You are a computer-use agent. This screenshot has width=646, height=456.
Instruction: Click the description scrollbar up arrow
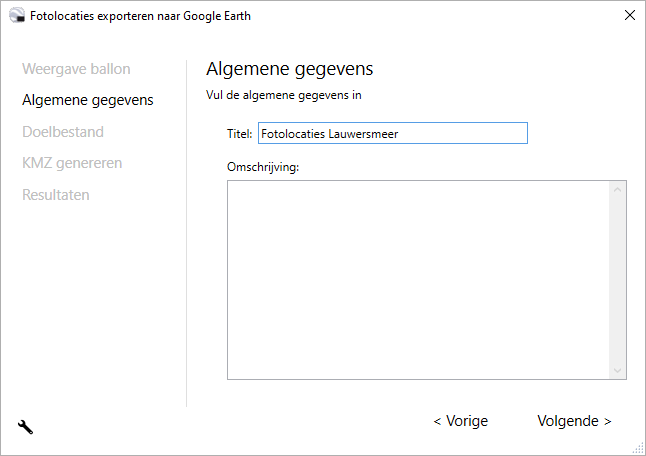618,189
